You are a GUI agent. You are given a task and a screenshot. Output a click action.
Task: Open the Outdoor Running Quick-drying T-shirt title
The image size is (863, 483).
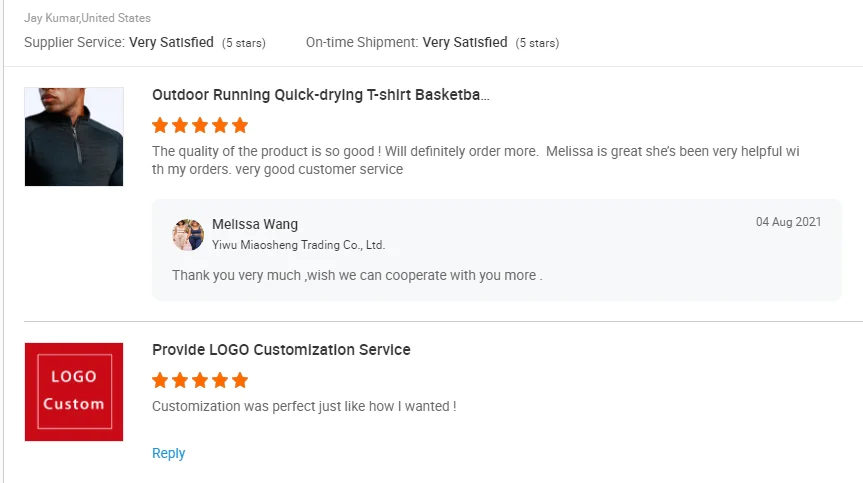pyautogui.click(x=320, y=95)
